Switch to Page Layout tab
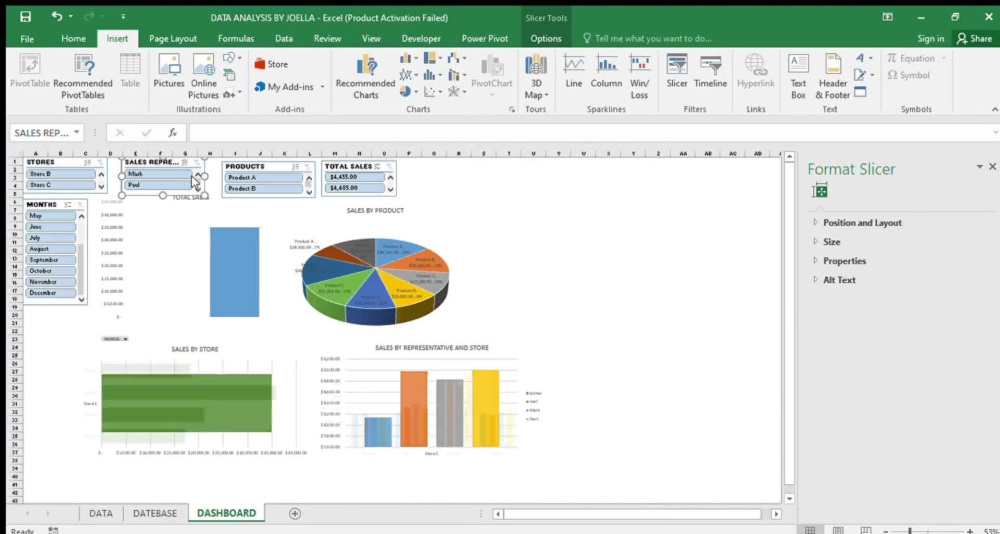 pyautogui.click(x=173, y=38)
